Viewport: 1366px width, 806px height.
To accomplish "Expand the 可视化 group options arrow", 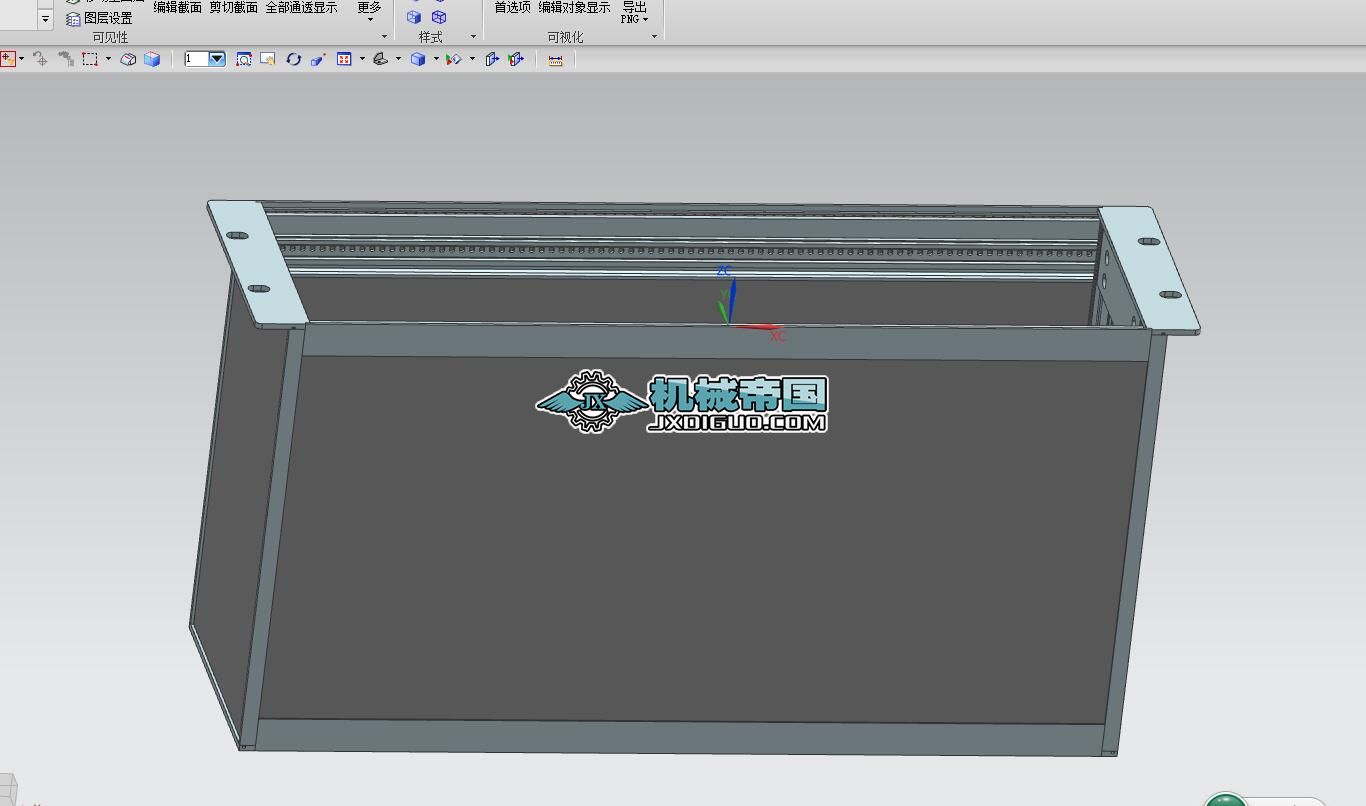I will 654,37.
